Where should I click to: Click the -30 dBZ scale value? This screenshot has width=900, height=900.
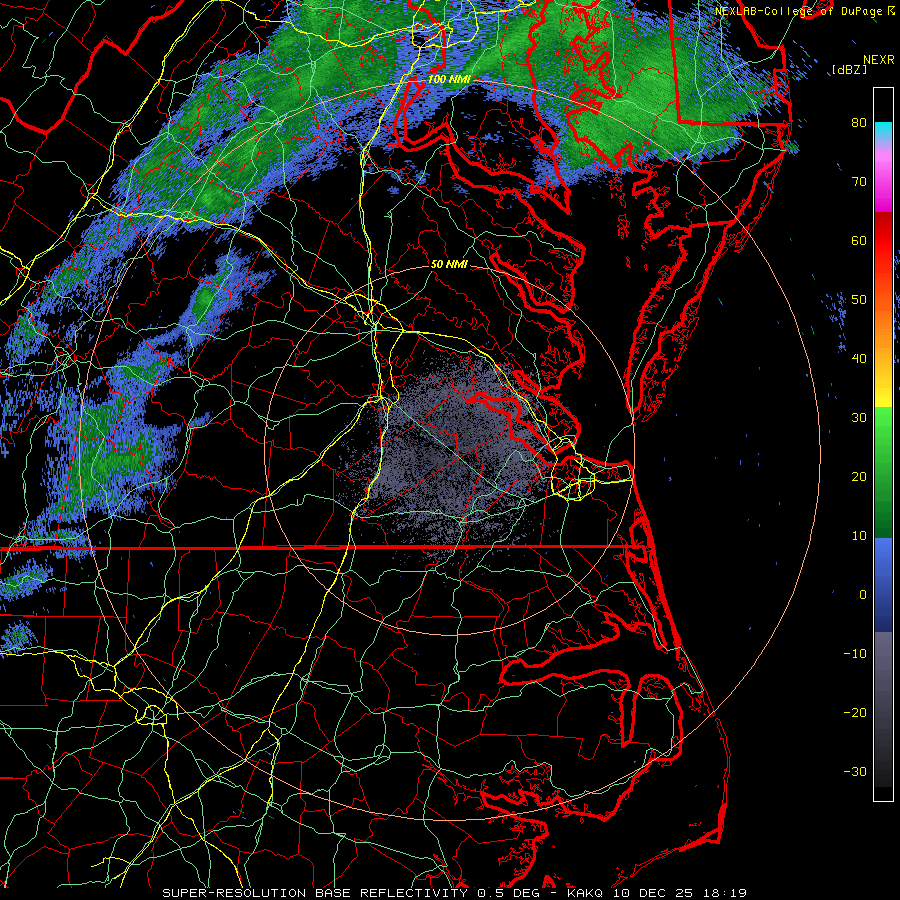tap(855, 771)
